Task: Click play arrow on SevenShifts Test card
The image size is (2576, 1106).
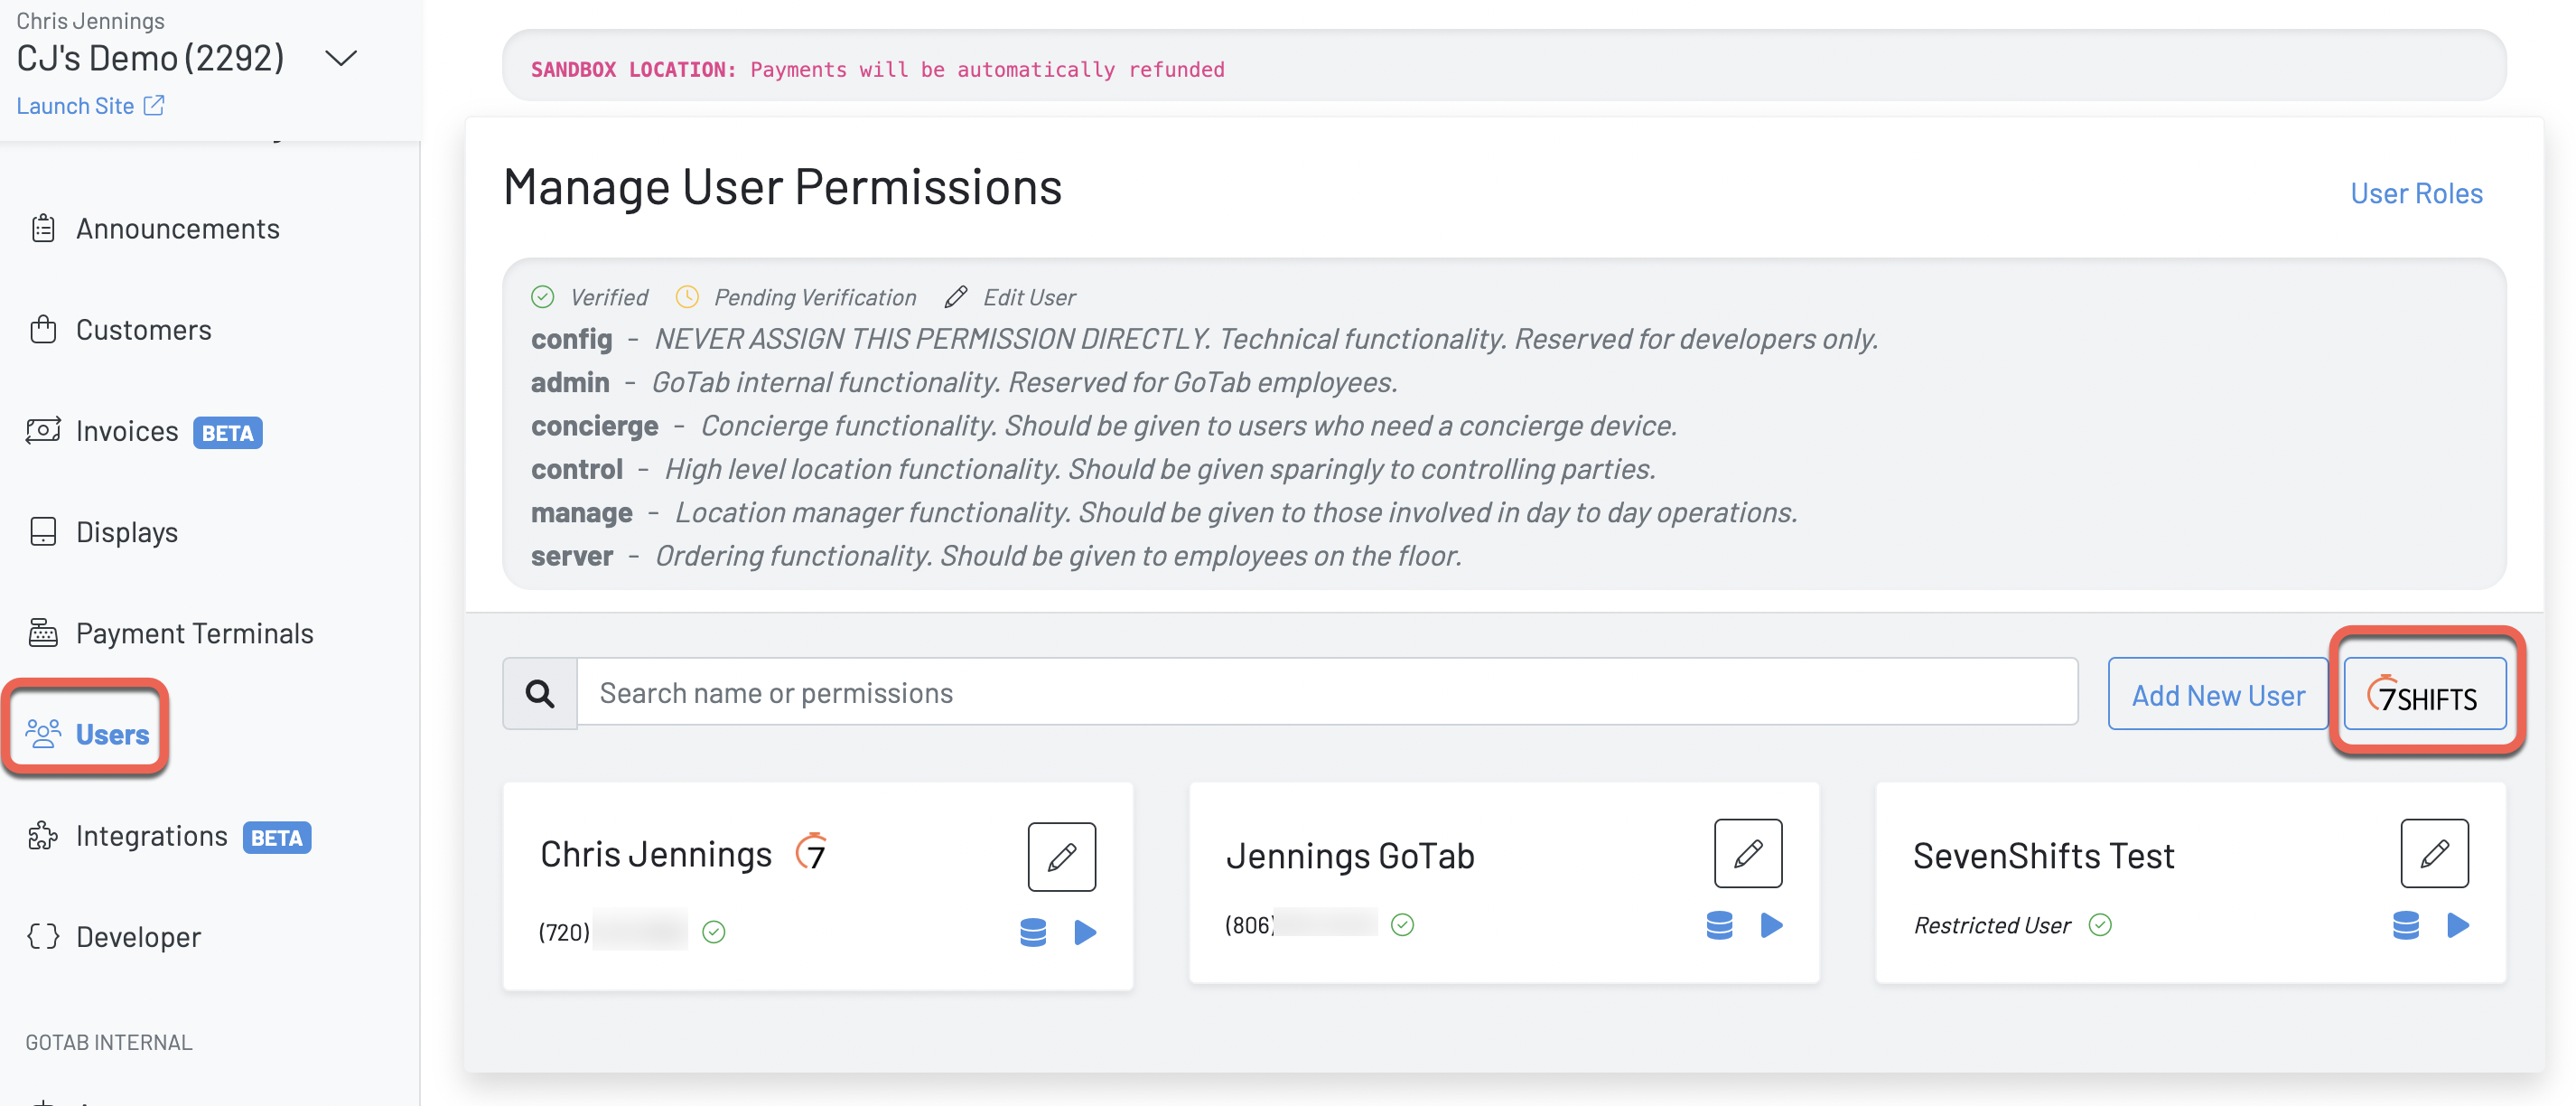Action: [x=2457, y=925]
